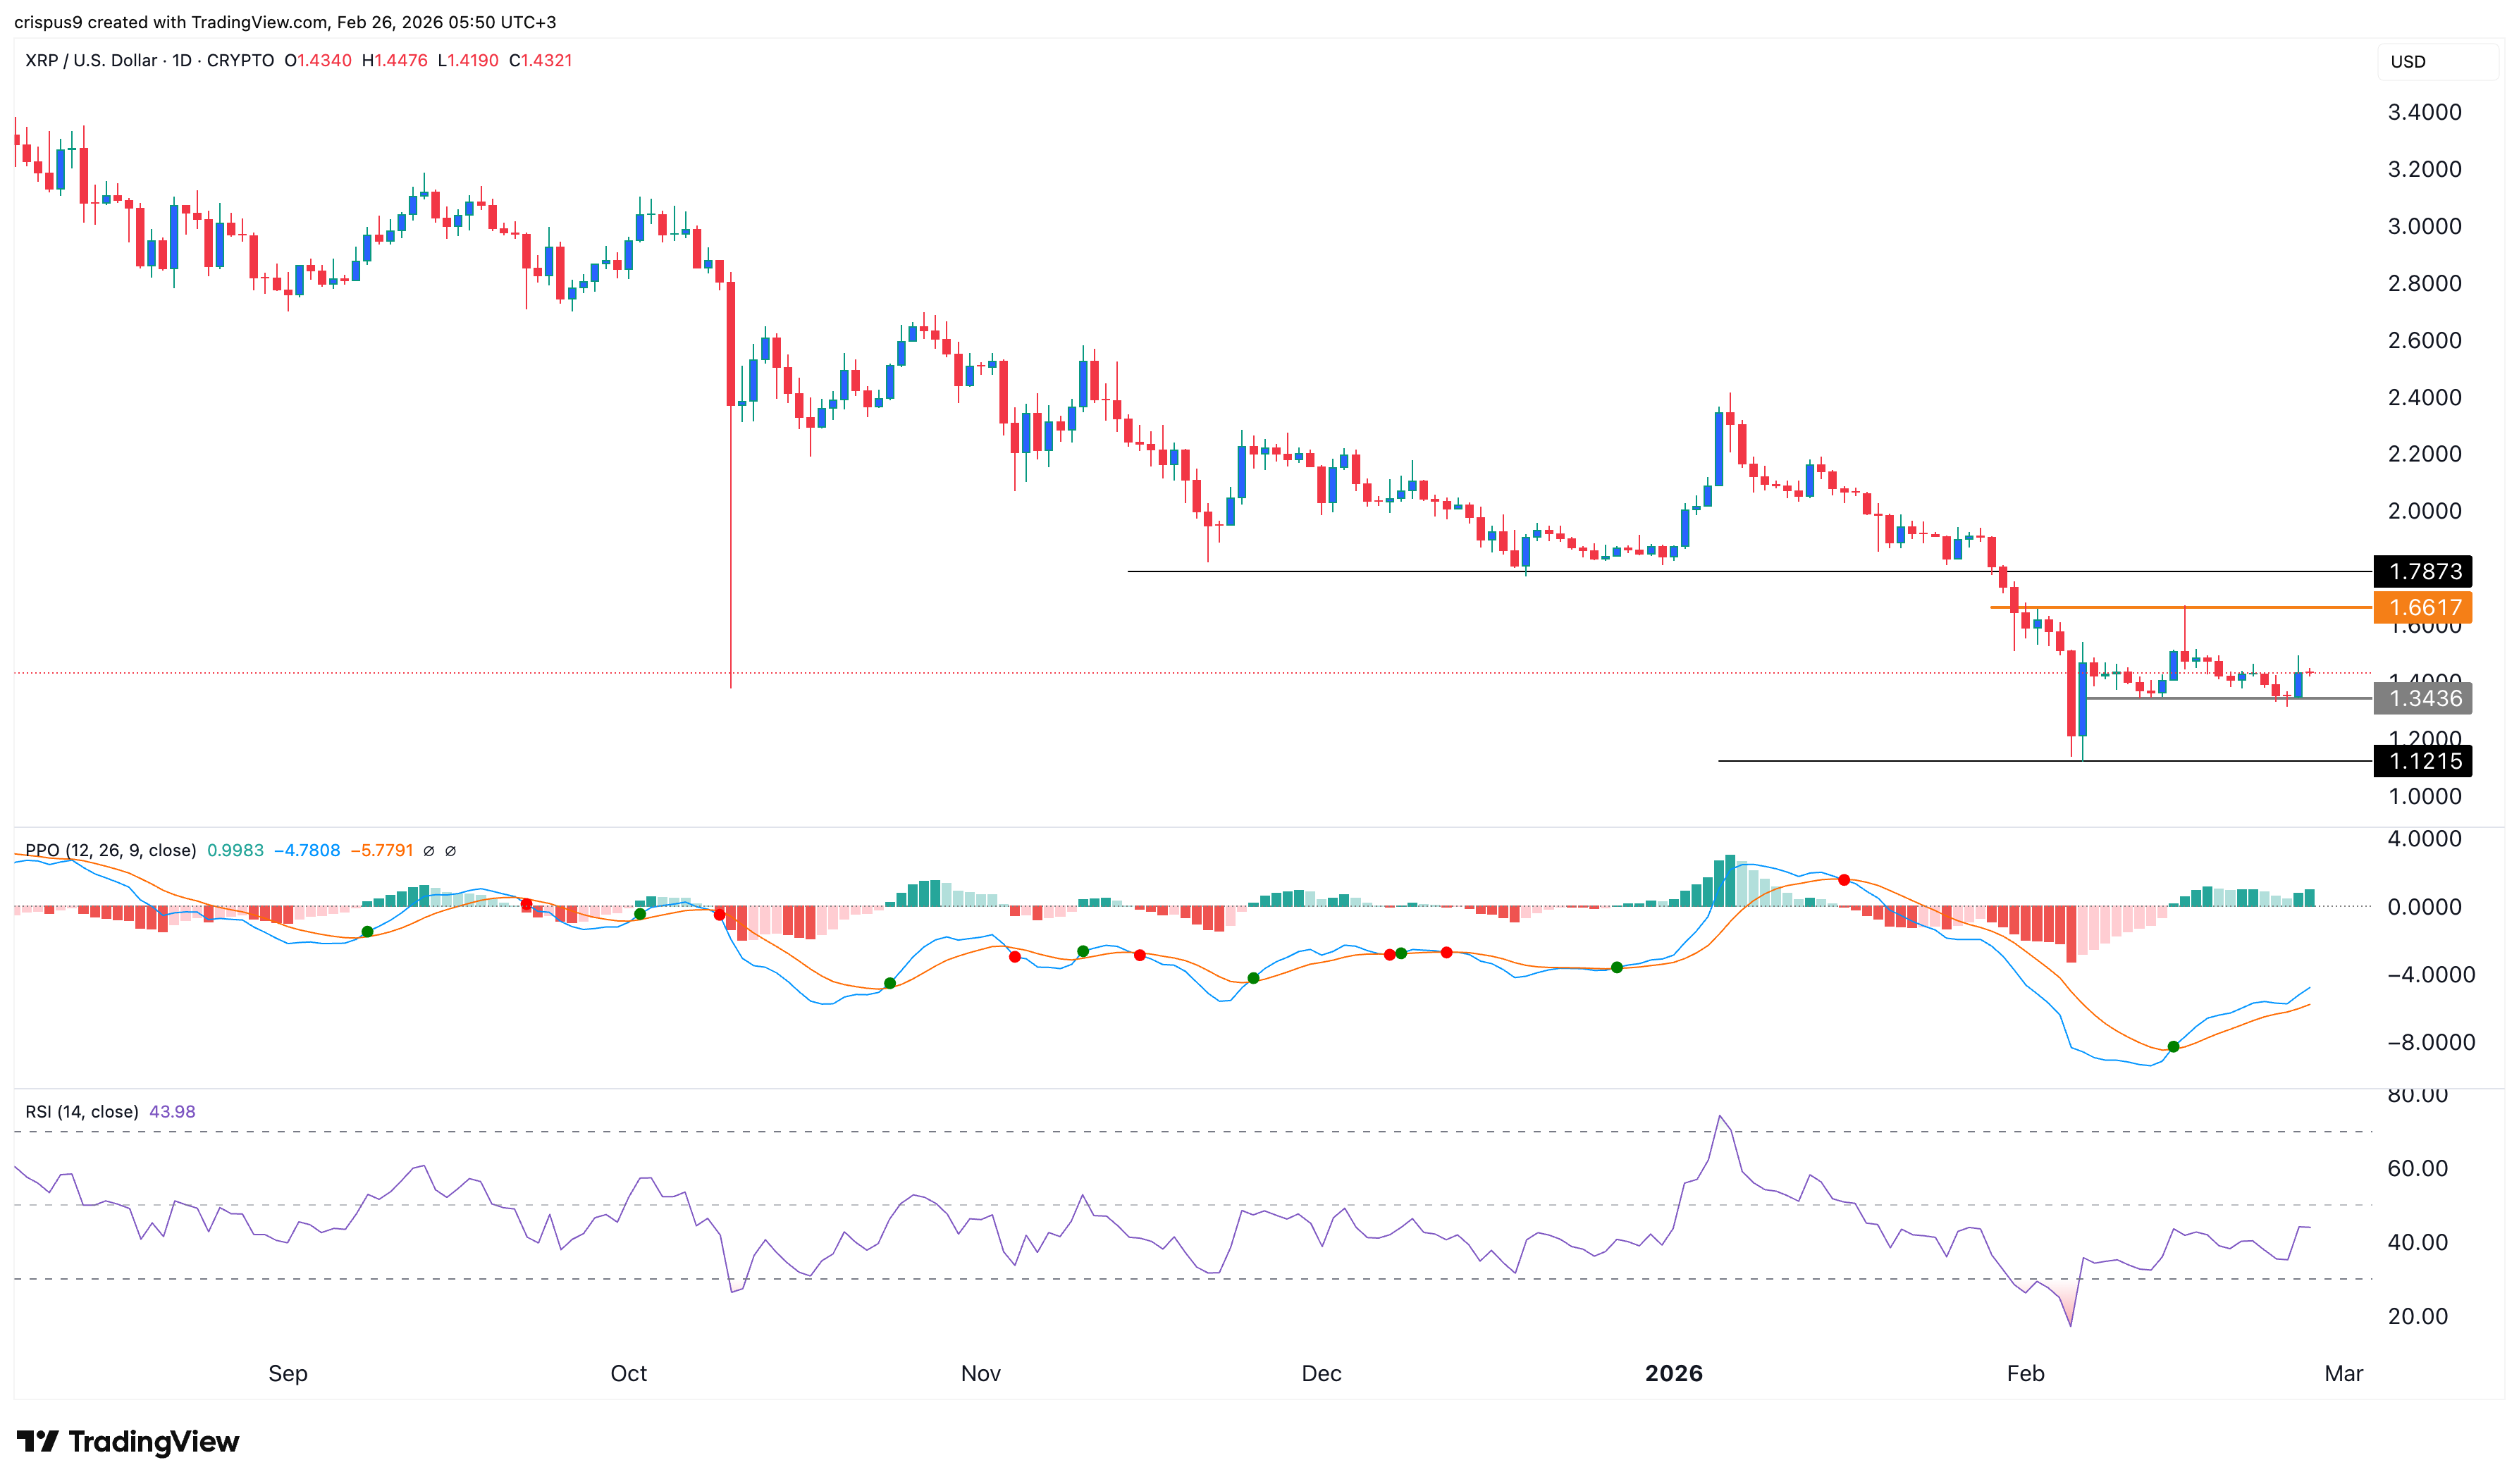Click the first ⊘ icon in the PPO legend

point(430,851)
